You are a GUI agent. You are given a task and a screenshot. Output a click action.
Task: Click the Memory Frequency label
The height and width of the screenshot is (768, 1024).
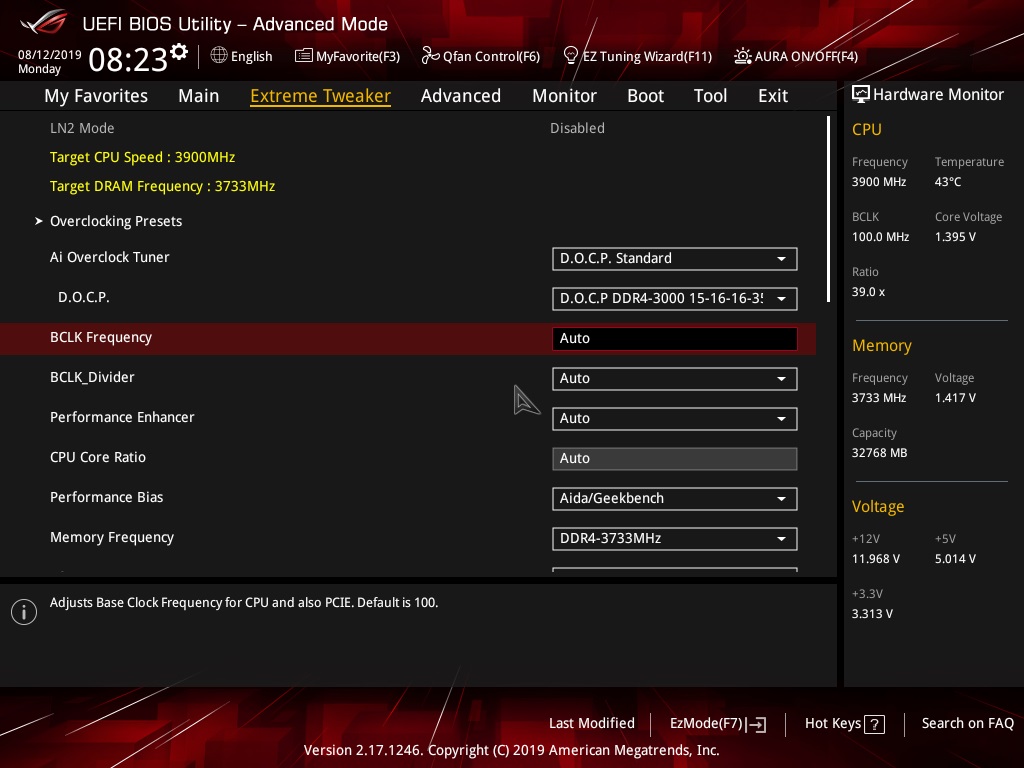pos(112,537)
